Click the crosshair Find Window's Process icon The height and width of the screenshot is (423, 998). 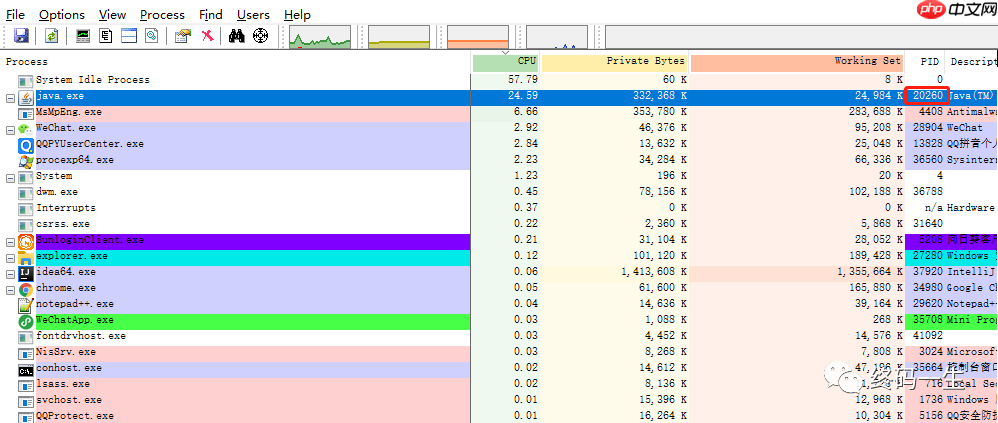(x=260, y=36)
